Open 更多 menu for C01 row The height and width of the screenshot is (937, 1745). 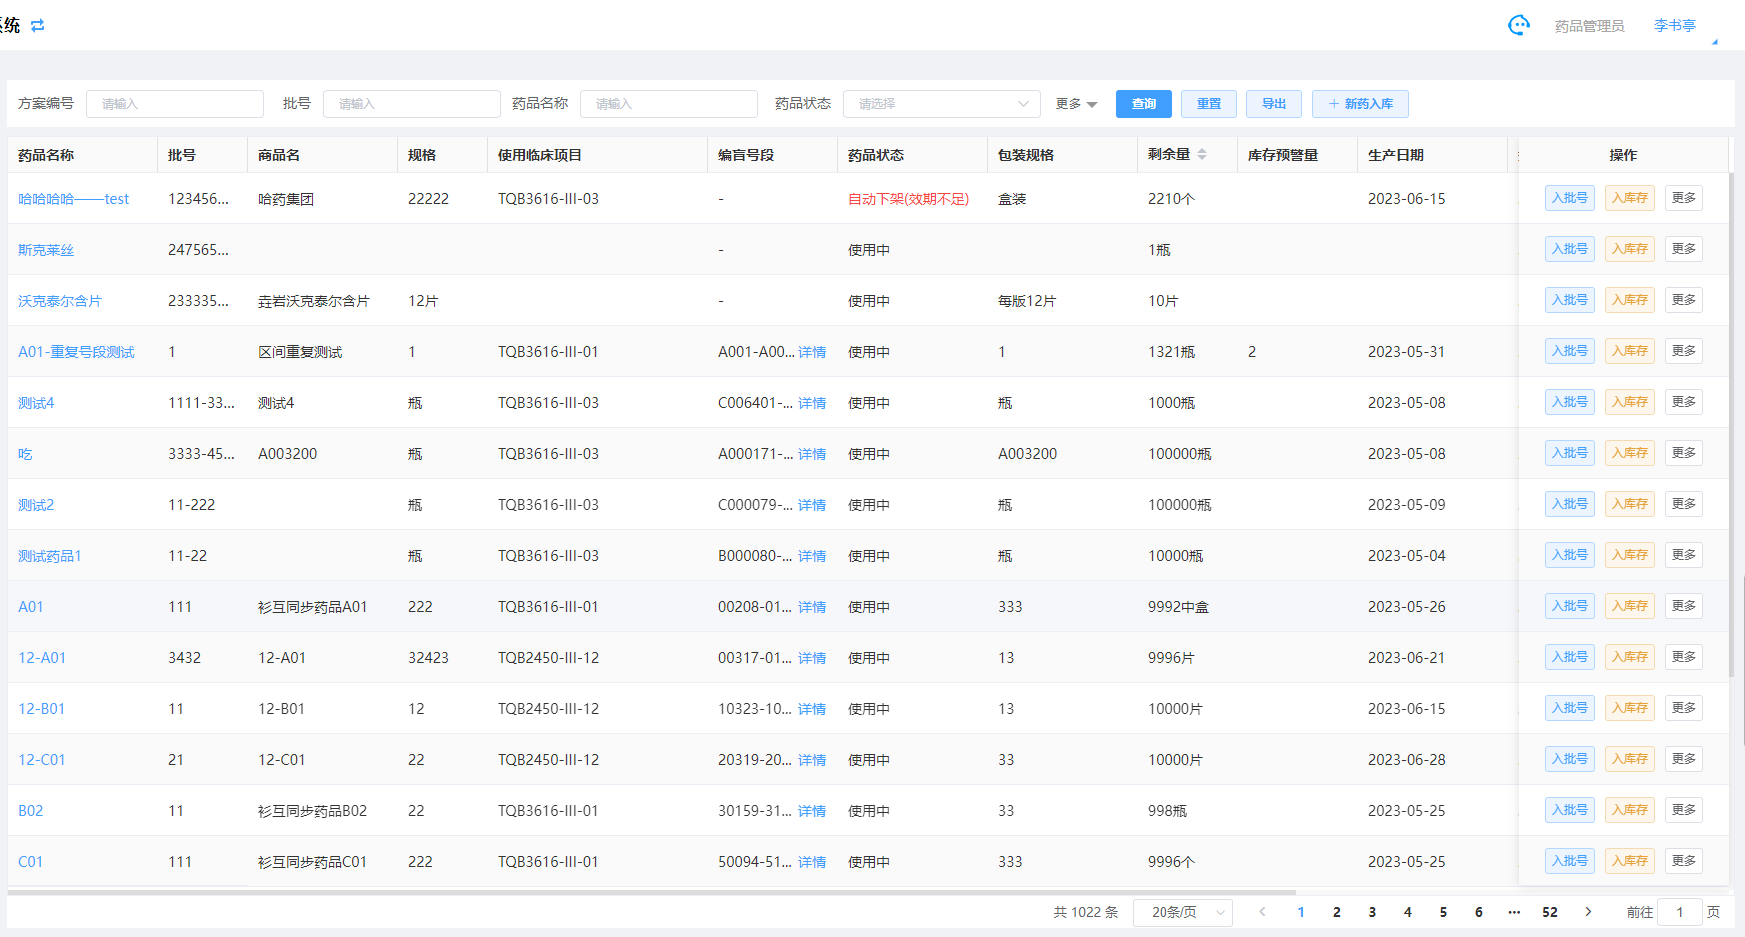point(1684,861)
